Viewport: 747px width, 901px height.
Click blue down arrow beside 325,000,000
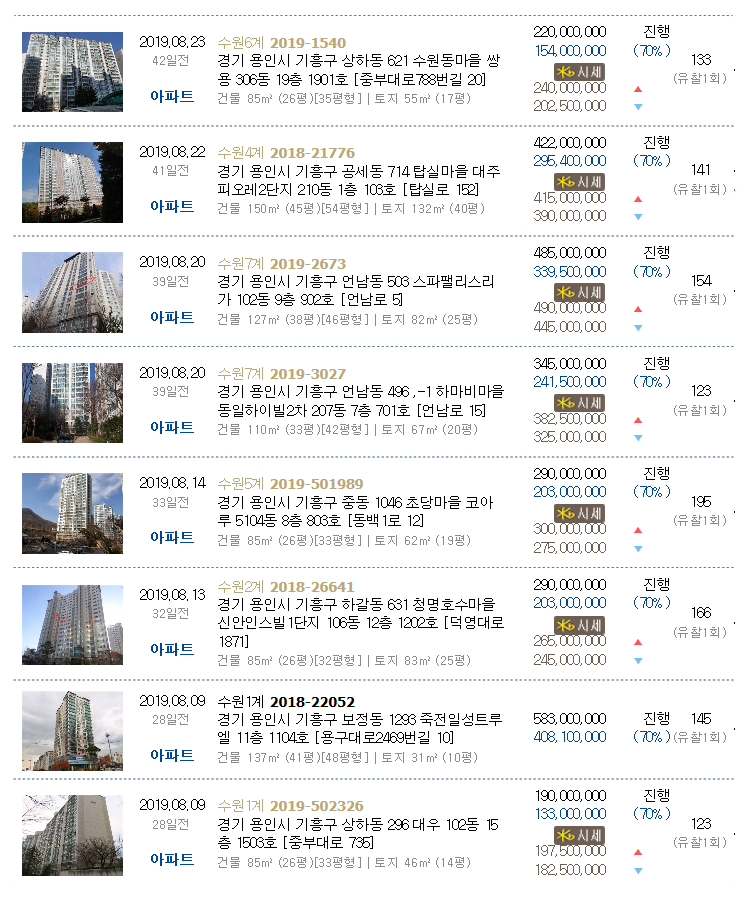coord(638,438)
